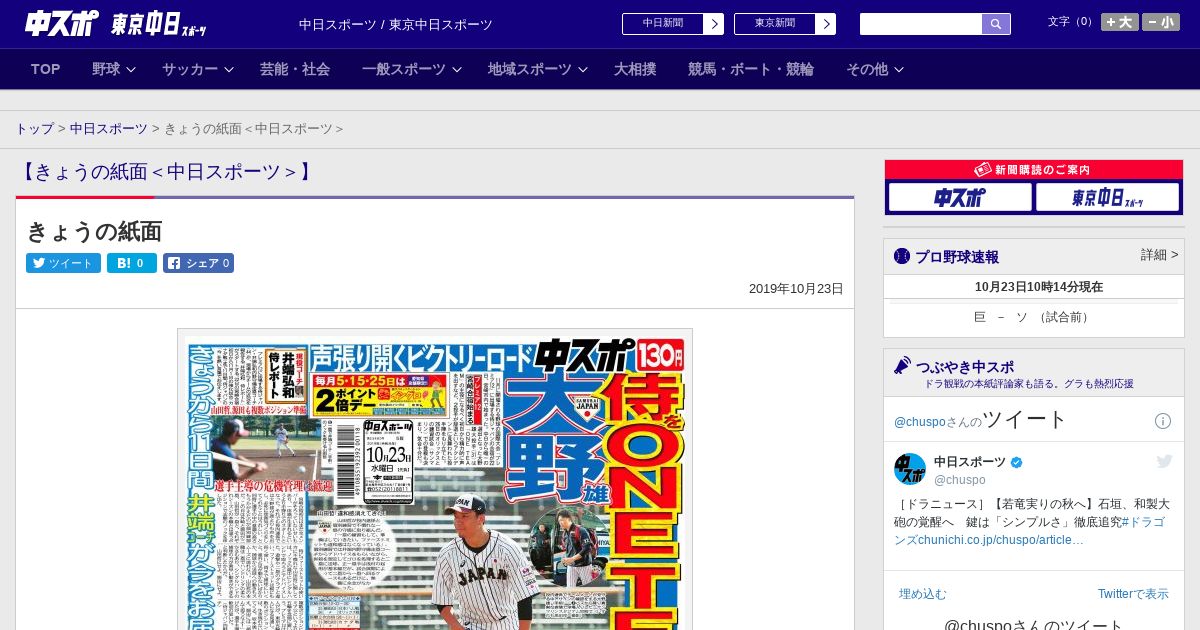Click @chuspoさんの link in tweets header
This screenshot has width=1200, height=630.
pos(938,422)
